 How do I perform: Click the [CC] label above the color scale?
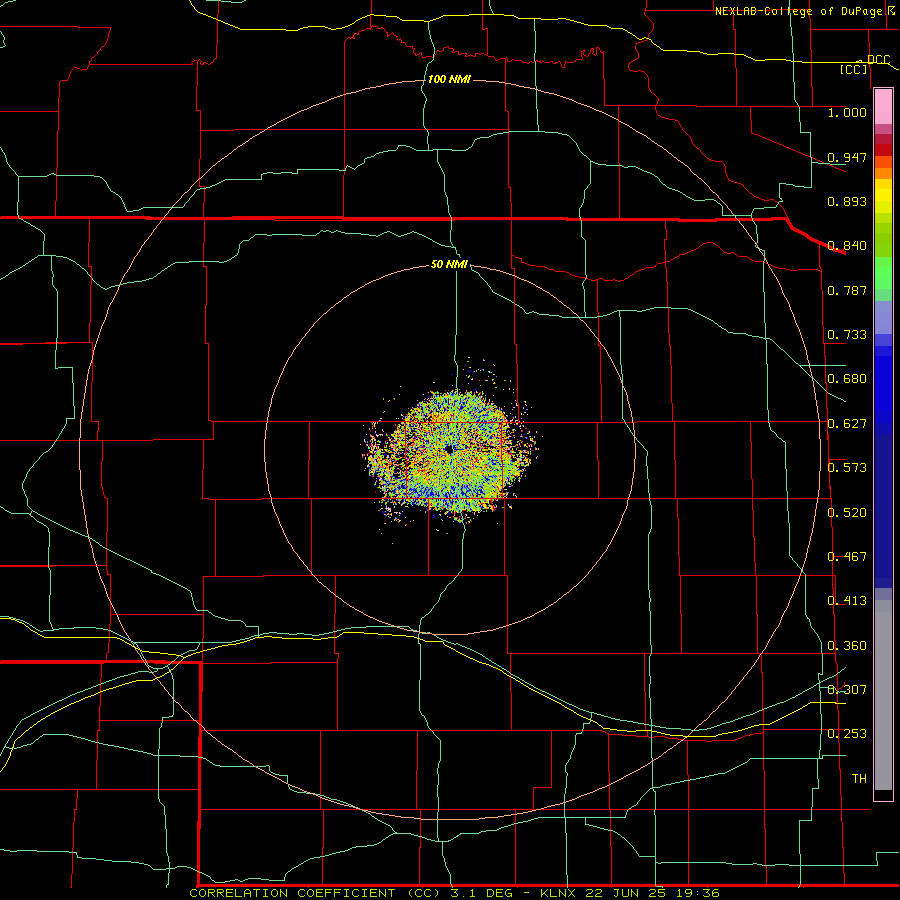pos(854,69)
